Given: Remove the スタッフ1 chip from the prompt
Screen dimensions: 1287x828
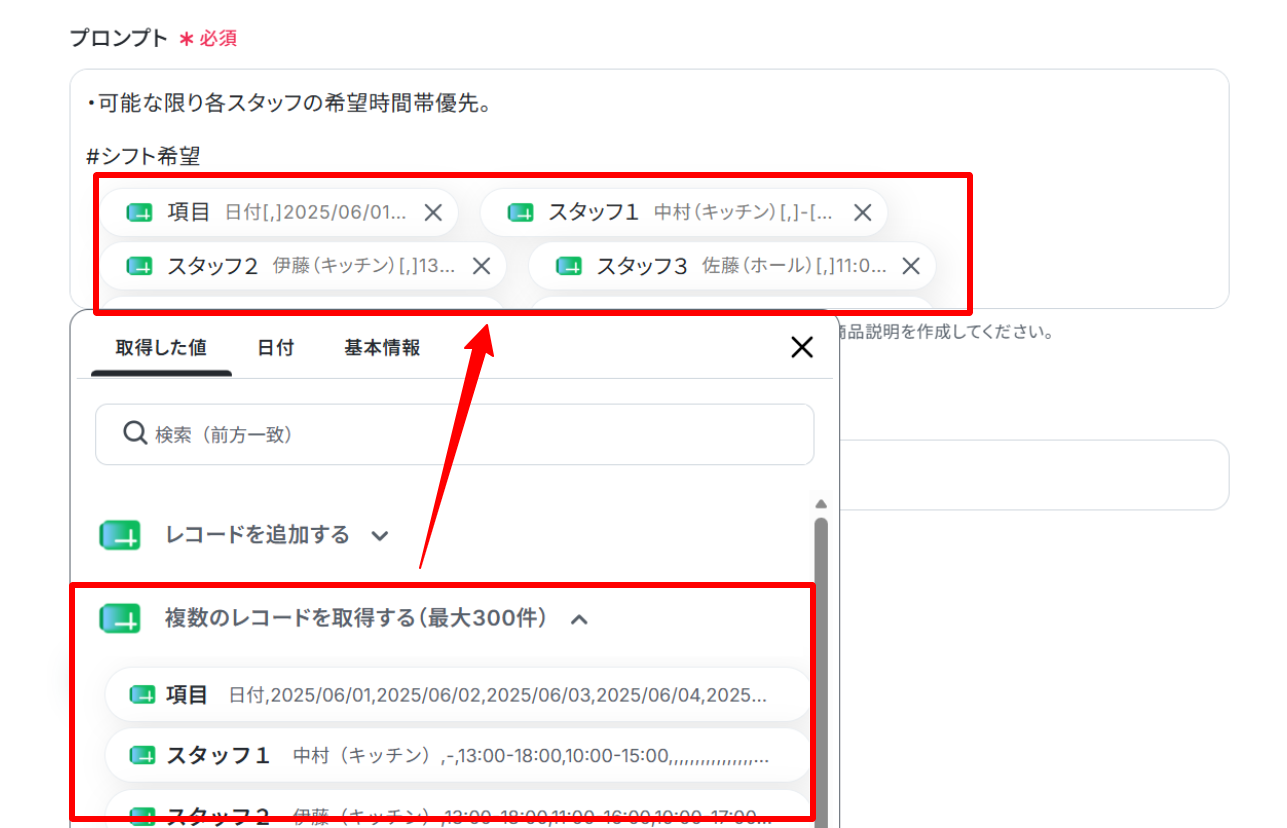Looking at the screenshot, I should pyautogui.click(x=863, y=212).
